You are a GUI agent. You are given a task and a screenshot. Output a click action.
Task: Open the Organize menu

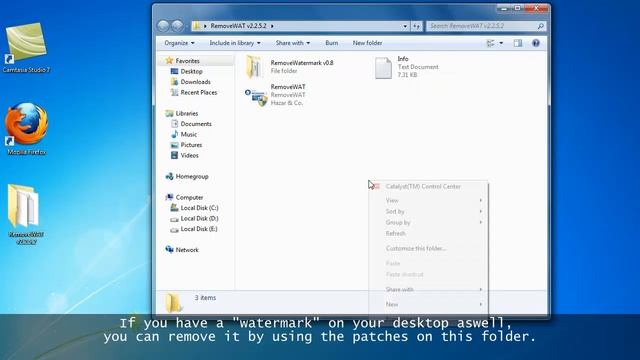coord(179,43)
